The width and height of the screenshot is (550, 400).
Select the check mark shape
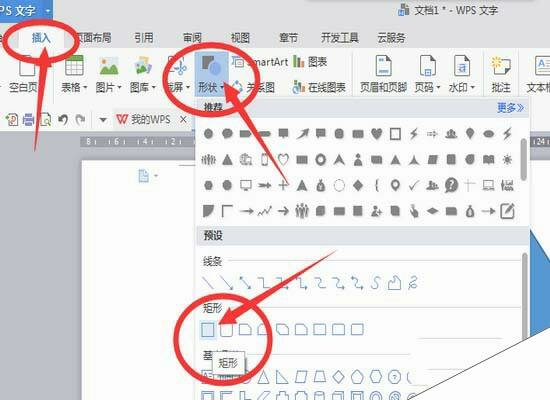(414, 185)
